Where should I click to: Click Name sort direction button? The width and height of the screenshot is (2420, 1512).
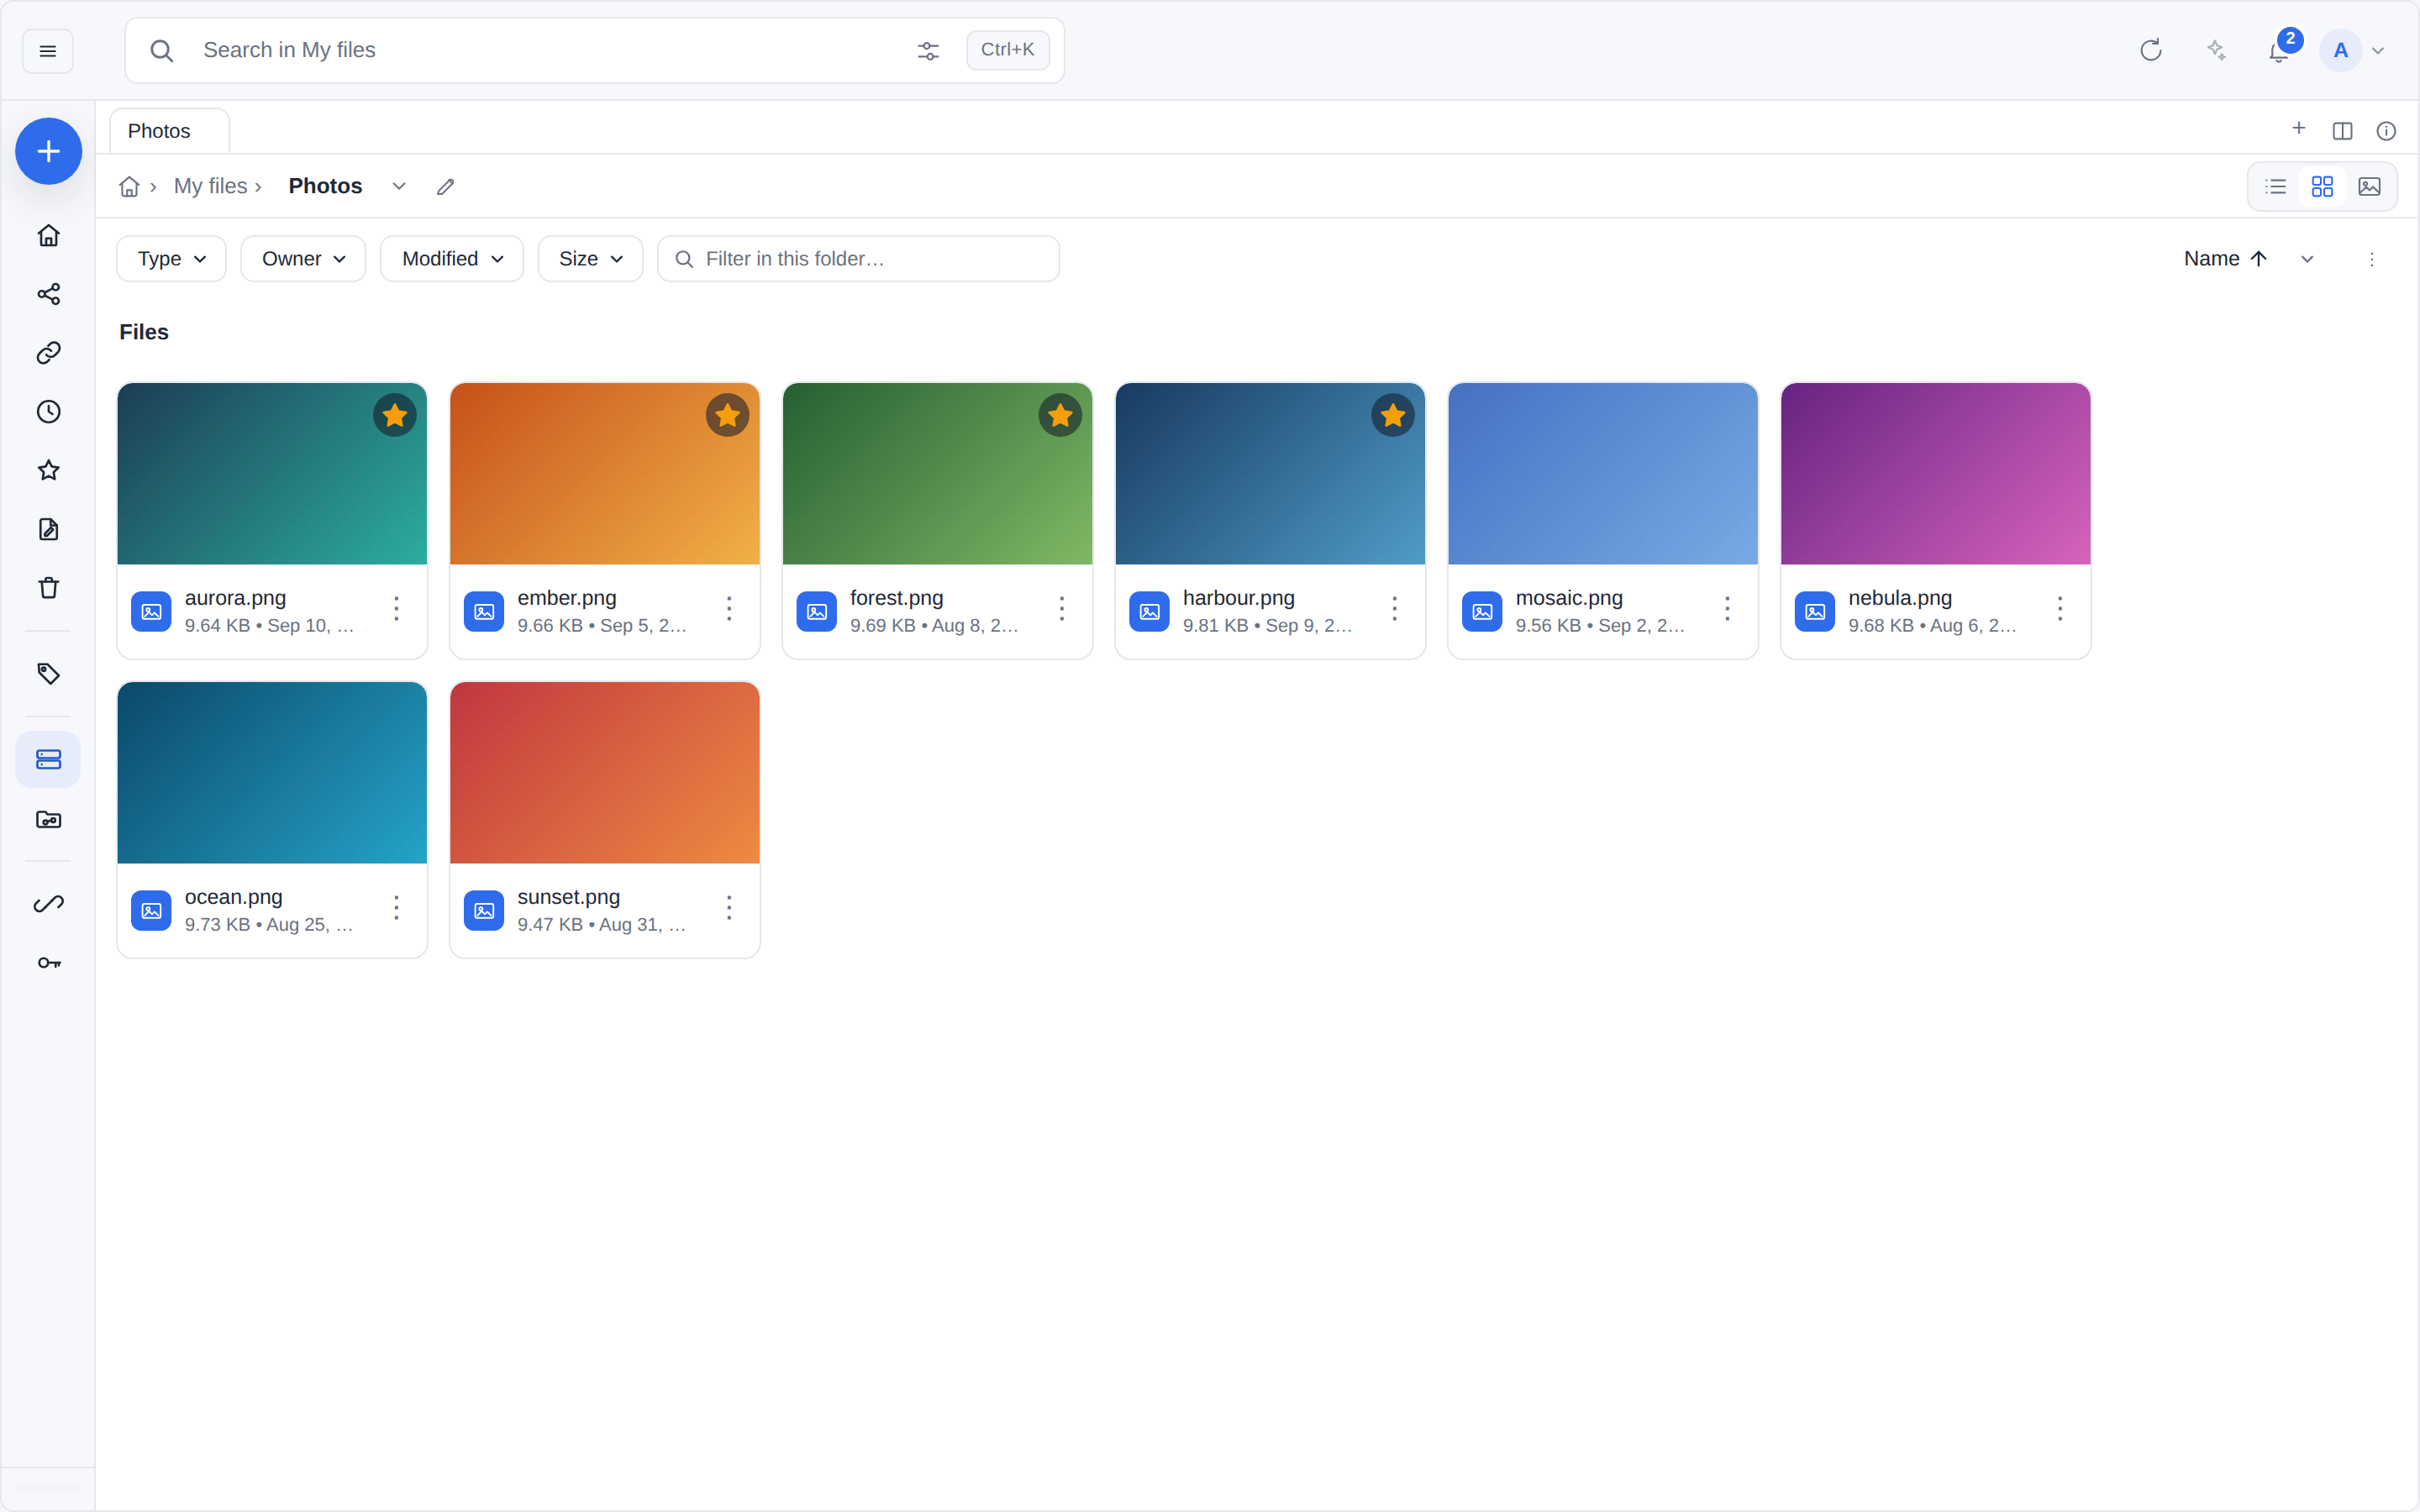coord(2225,259)
